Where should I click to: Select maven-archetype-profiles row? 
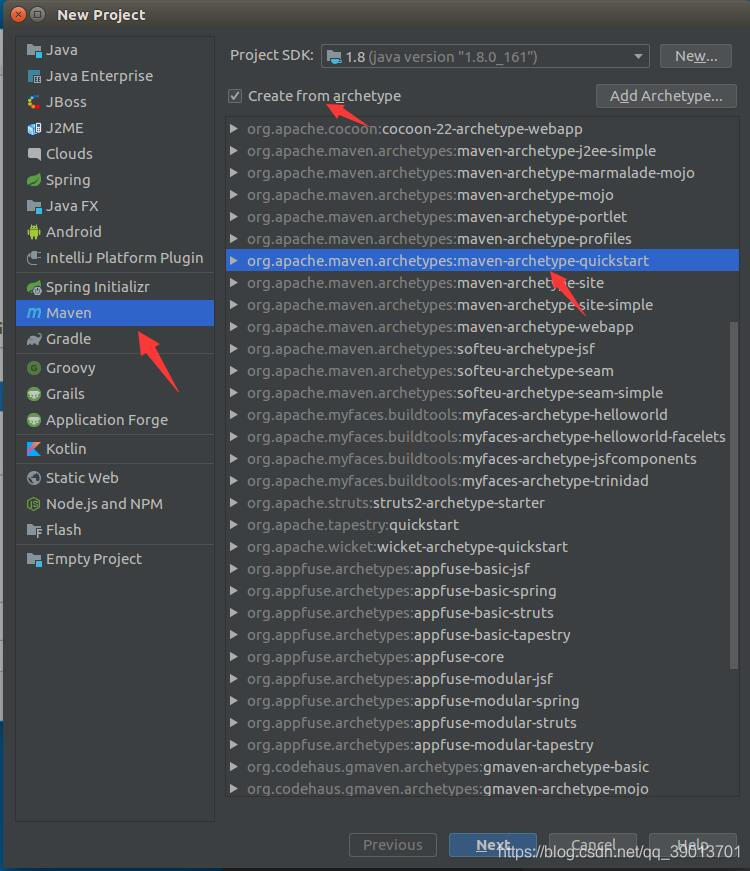(482, 239)
